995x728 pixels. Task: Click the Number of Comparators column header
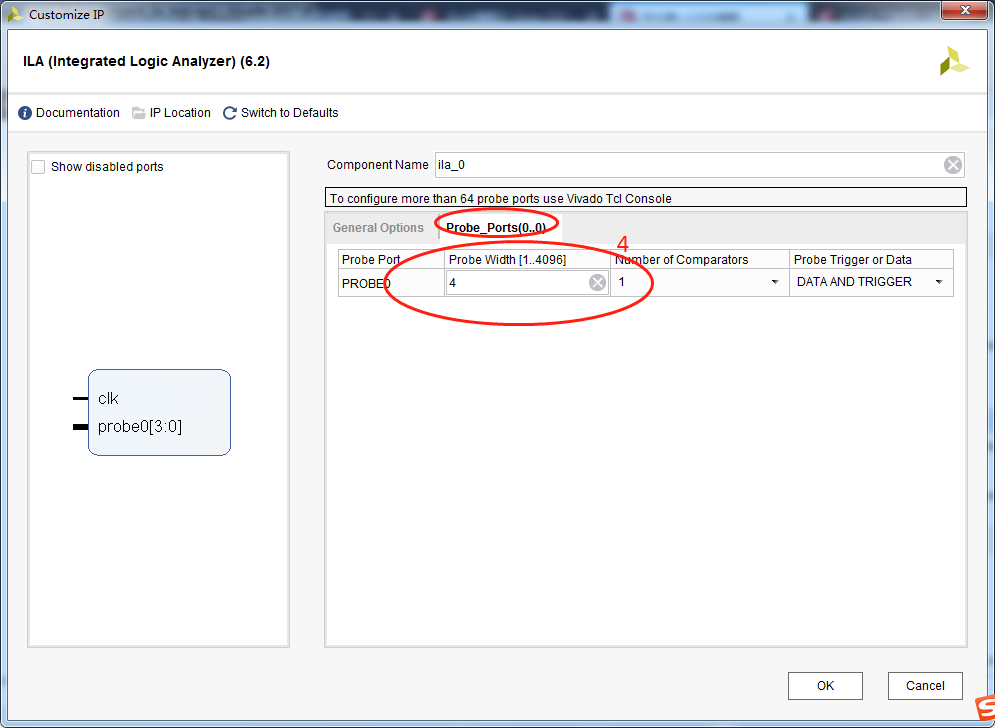pos(700,260)
